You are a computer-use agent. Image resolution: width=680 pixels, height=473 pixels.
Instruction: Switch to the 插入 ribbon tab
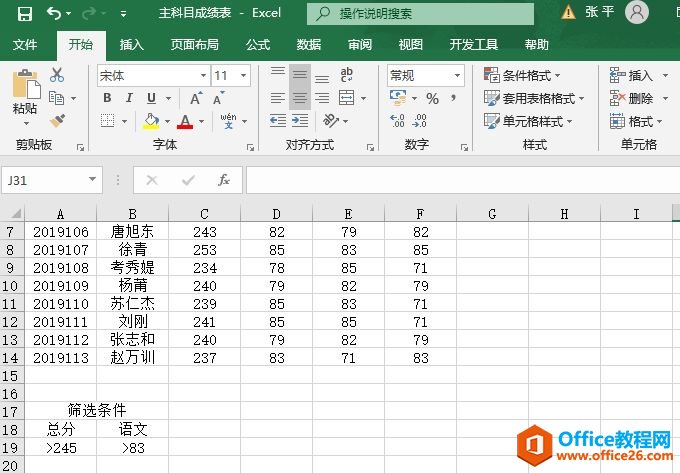click(x=131, y=45)
